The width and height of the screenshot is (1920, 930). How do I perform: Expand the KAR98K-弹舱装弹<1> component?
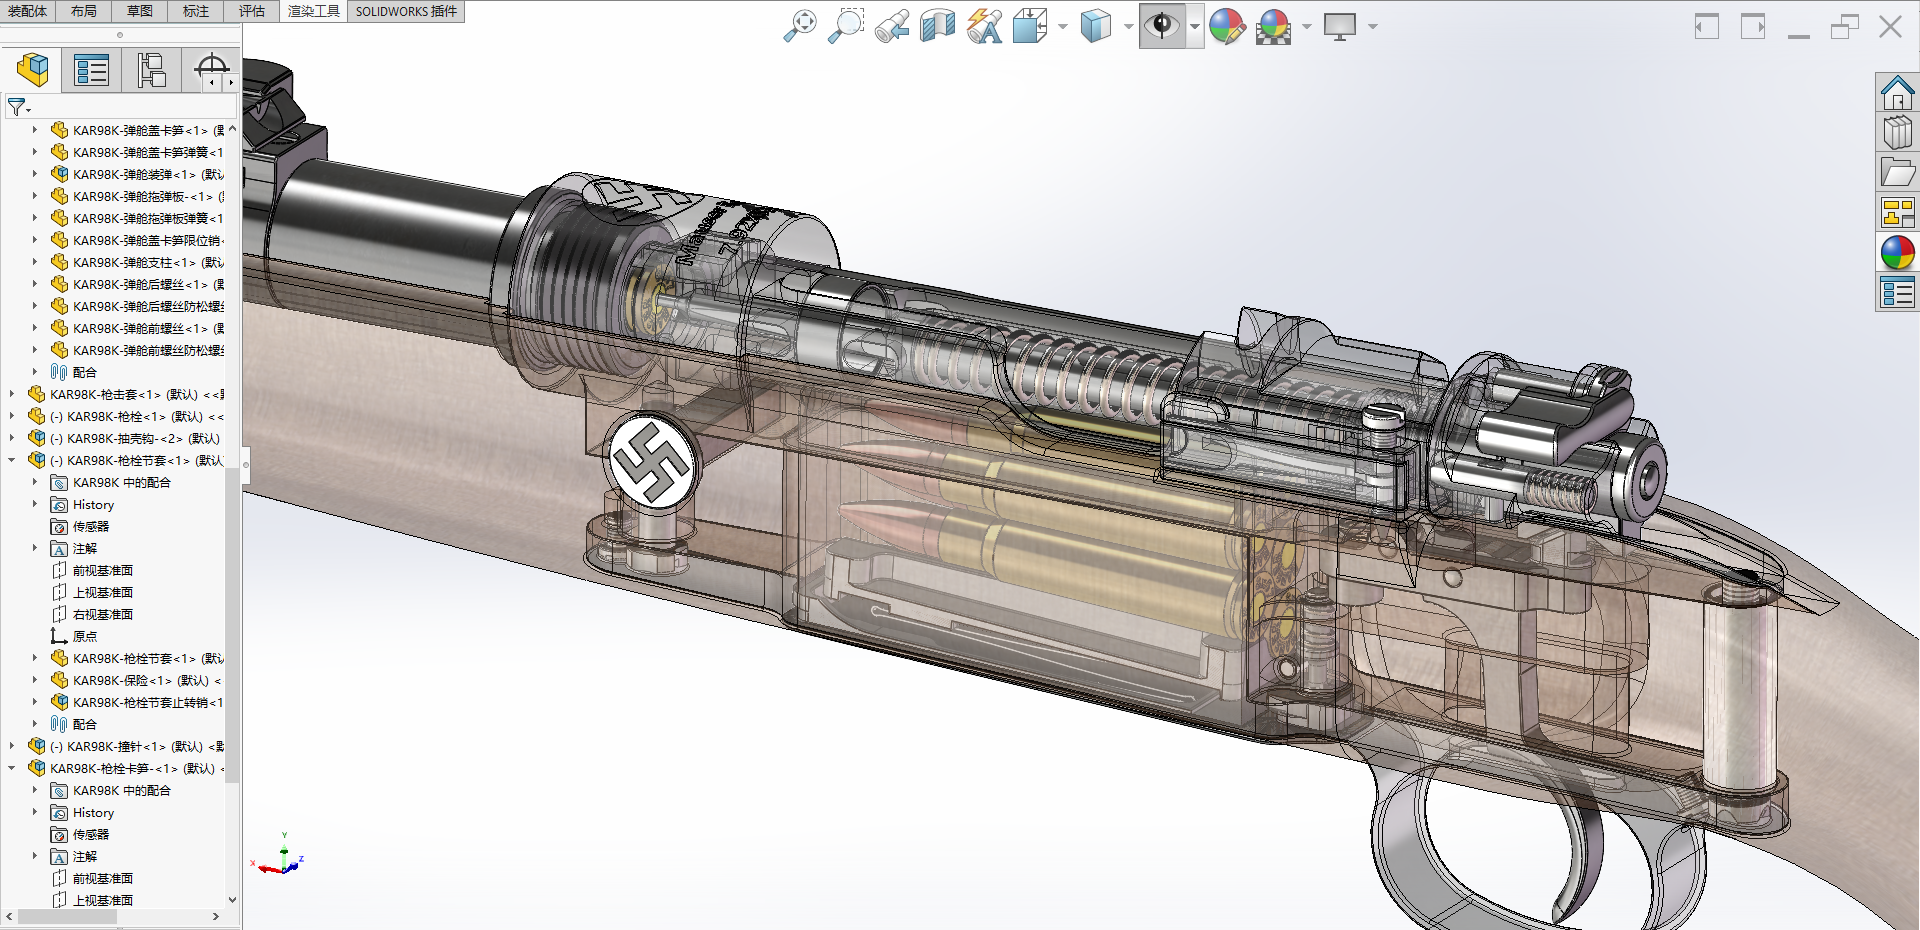[x=35, y=174]
